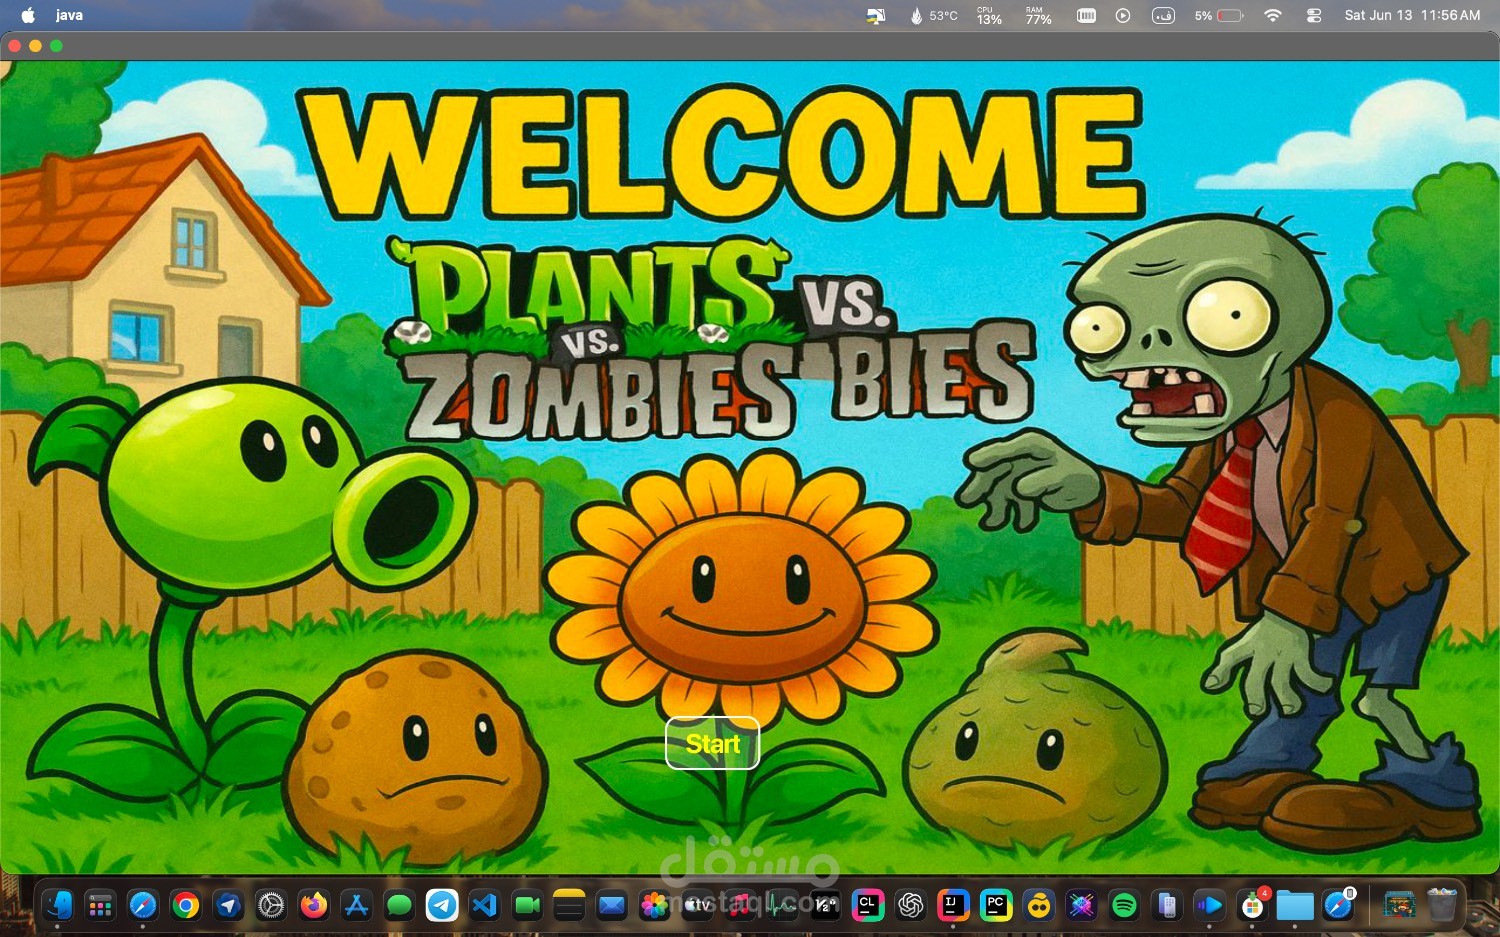
Task: Open ChatGPT app in the Dock
Action: click(911, 906)
